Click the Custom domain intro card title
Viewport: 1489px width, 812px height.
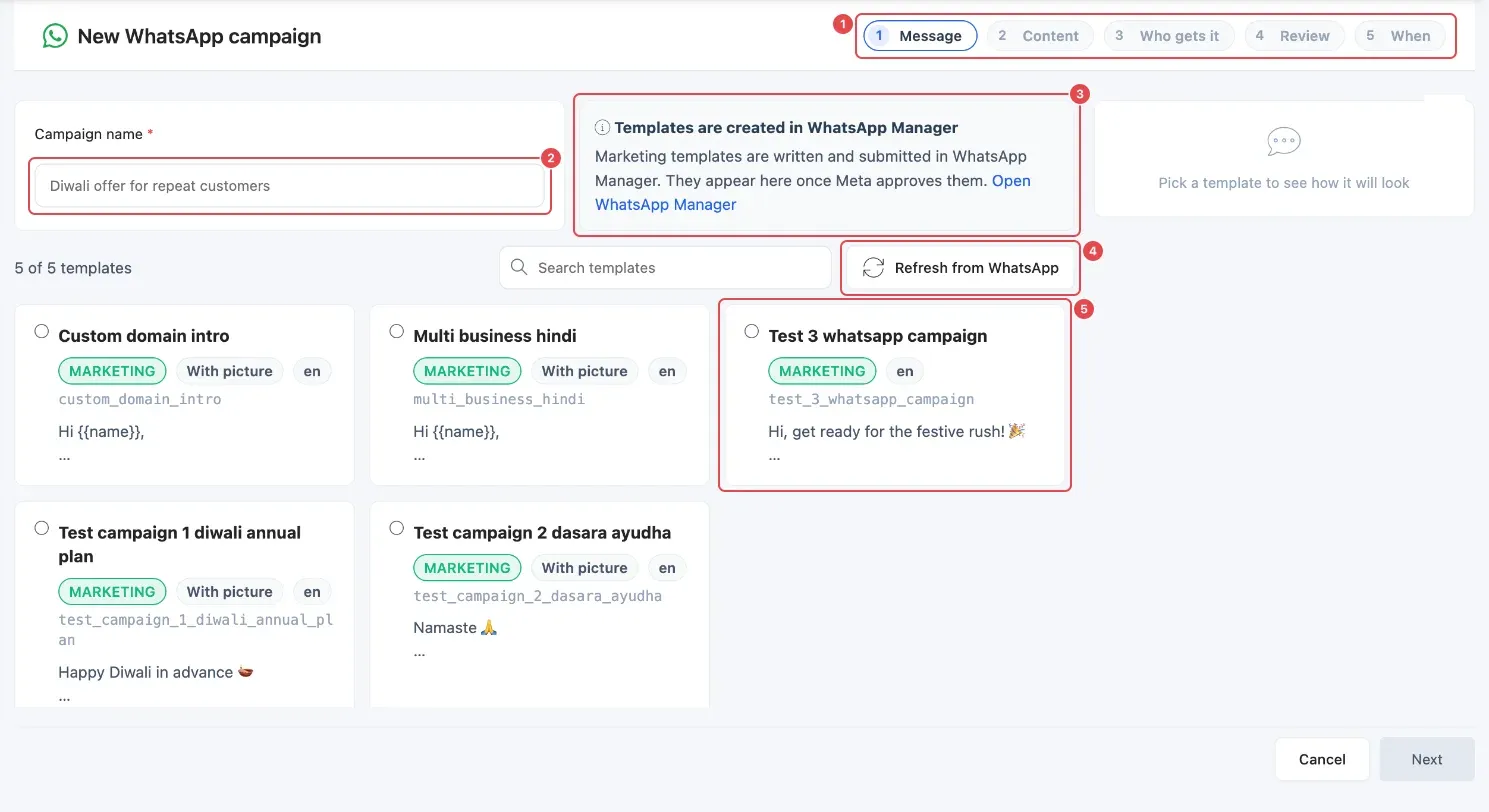[x=144, y=336]
